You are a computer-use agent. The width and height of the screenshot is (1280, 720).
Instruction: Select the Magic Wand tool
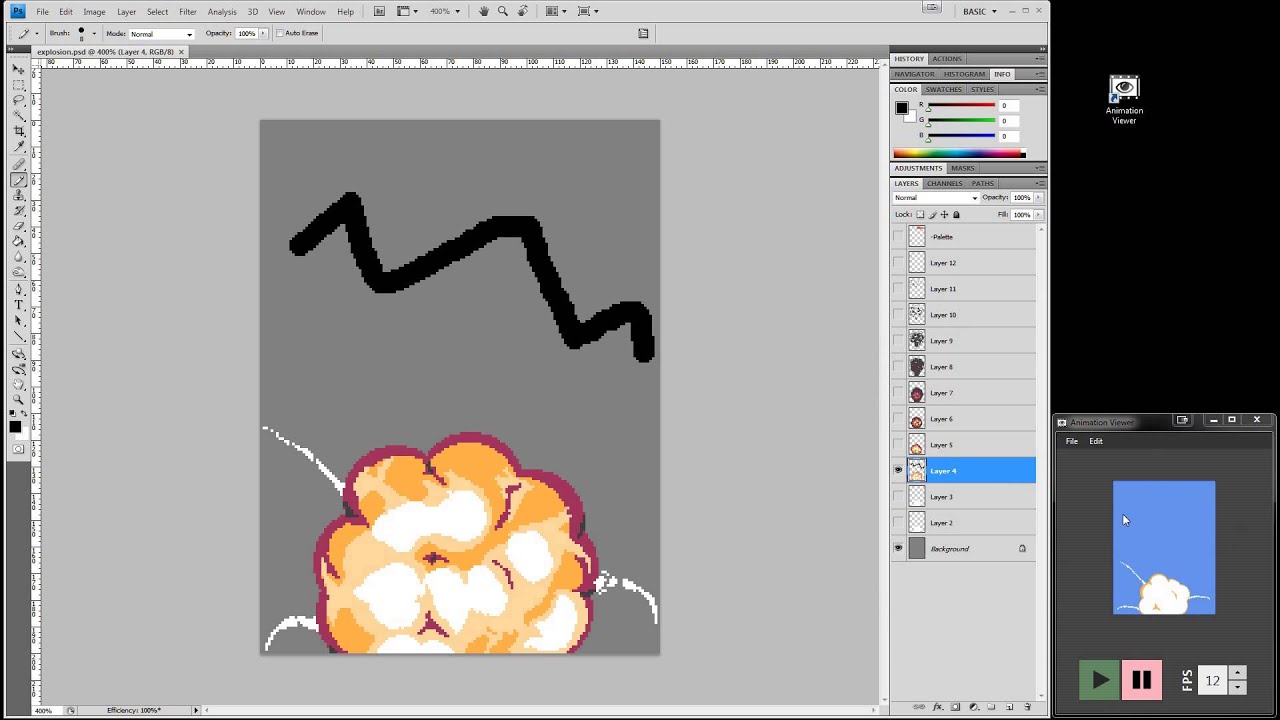click(19, 115)
